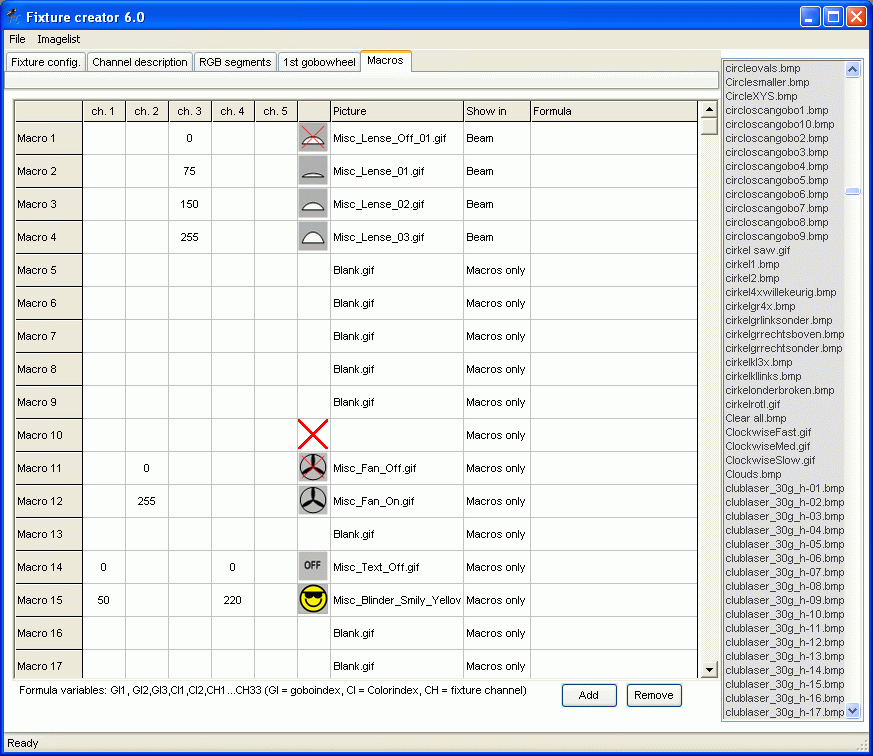Open the RGB segments tab
This screenshot has width=873, height=756.
point(235,62)
